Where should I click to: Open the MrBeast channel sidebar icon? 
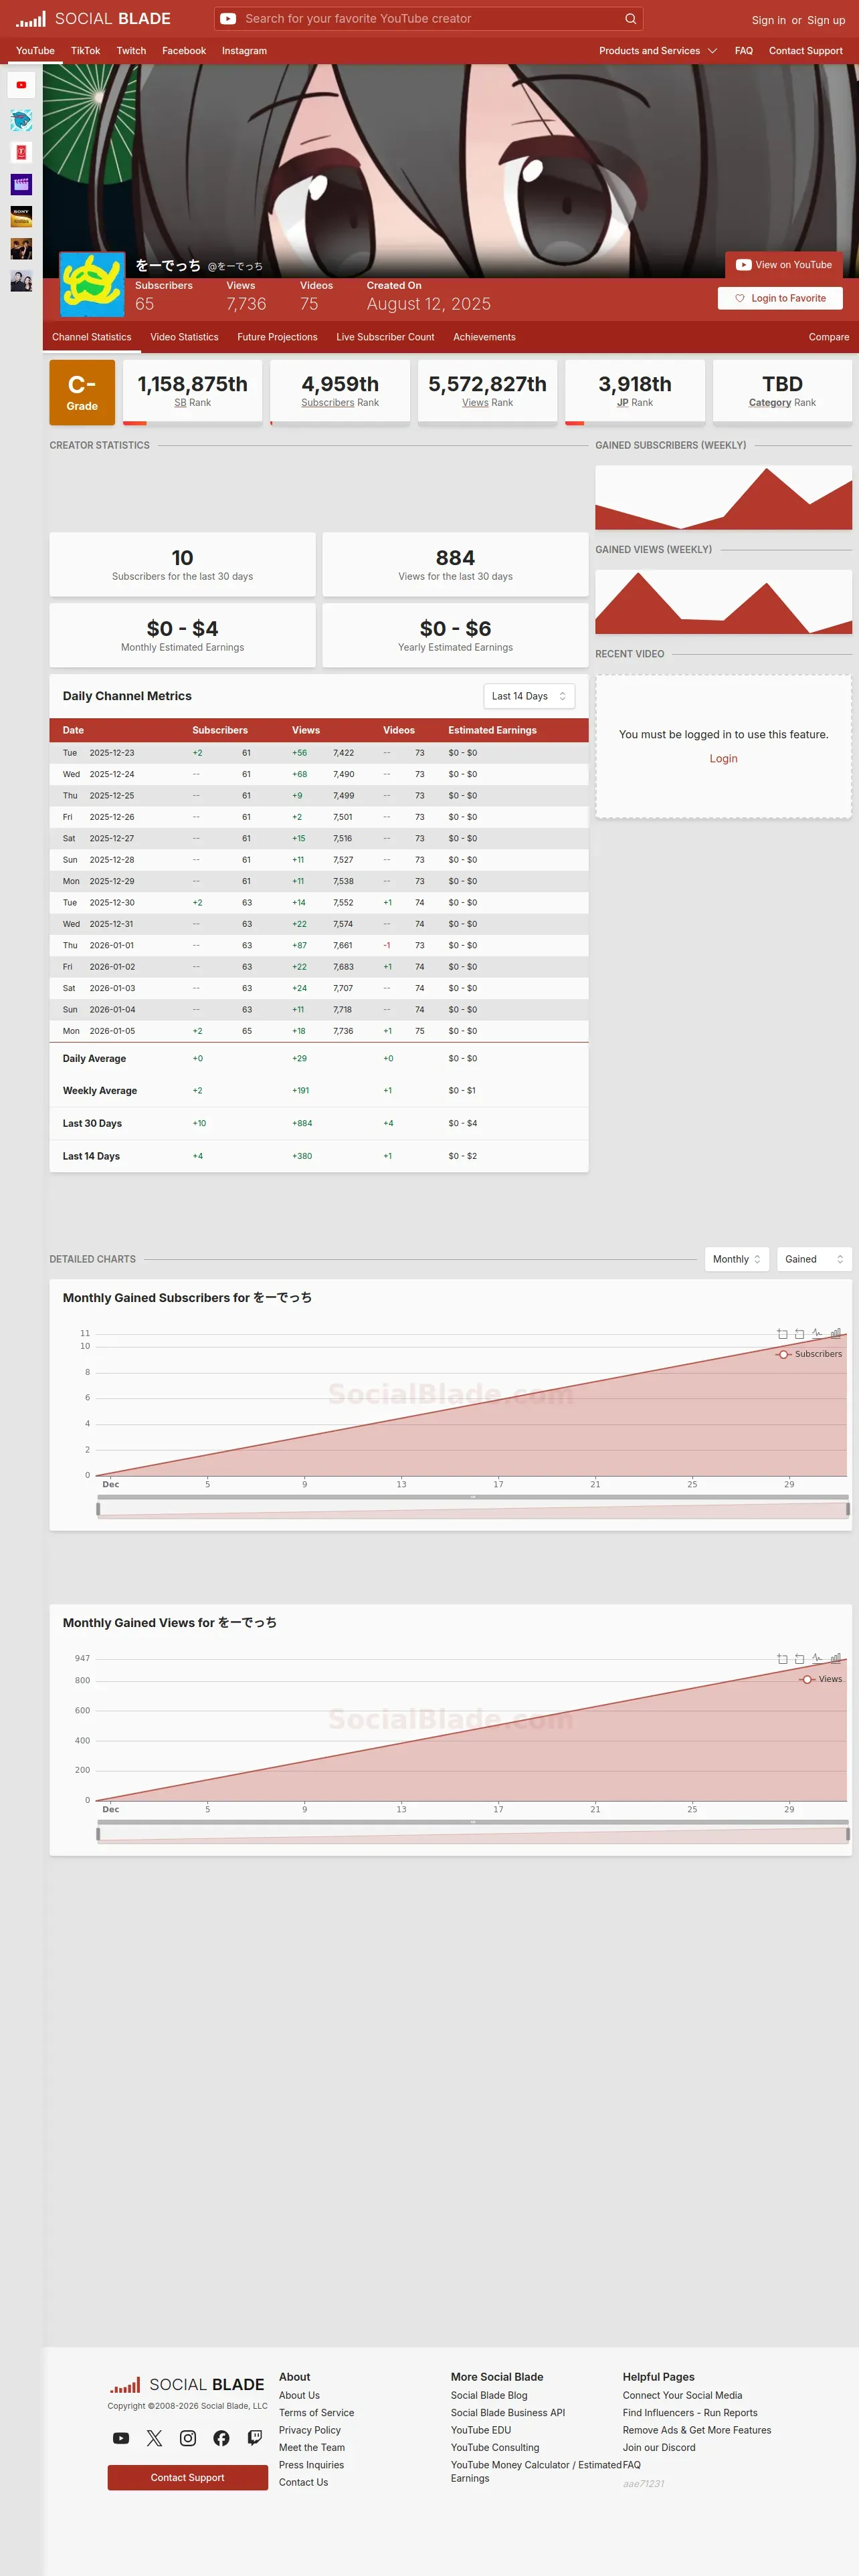21,121
